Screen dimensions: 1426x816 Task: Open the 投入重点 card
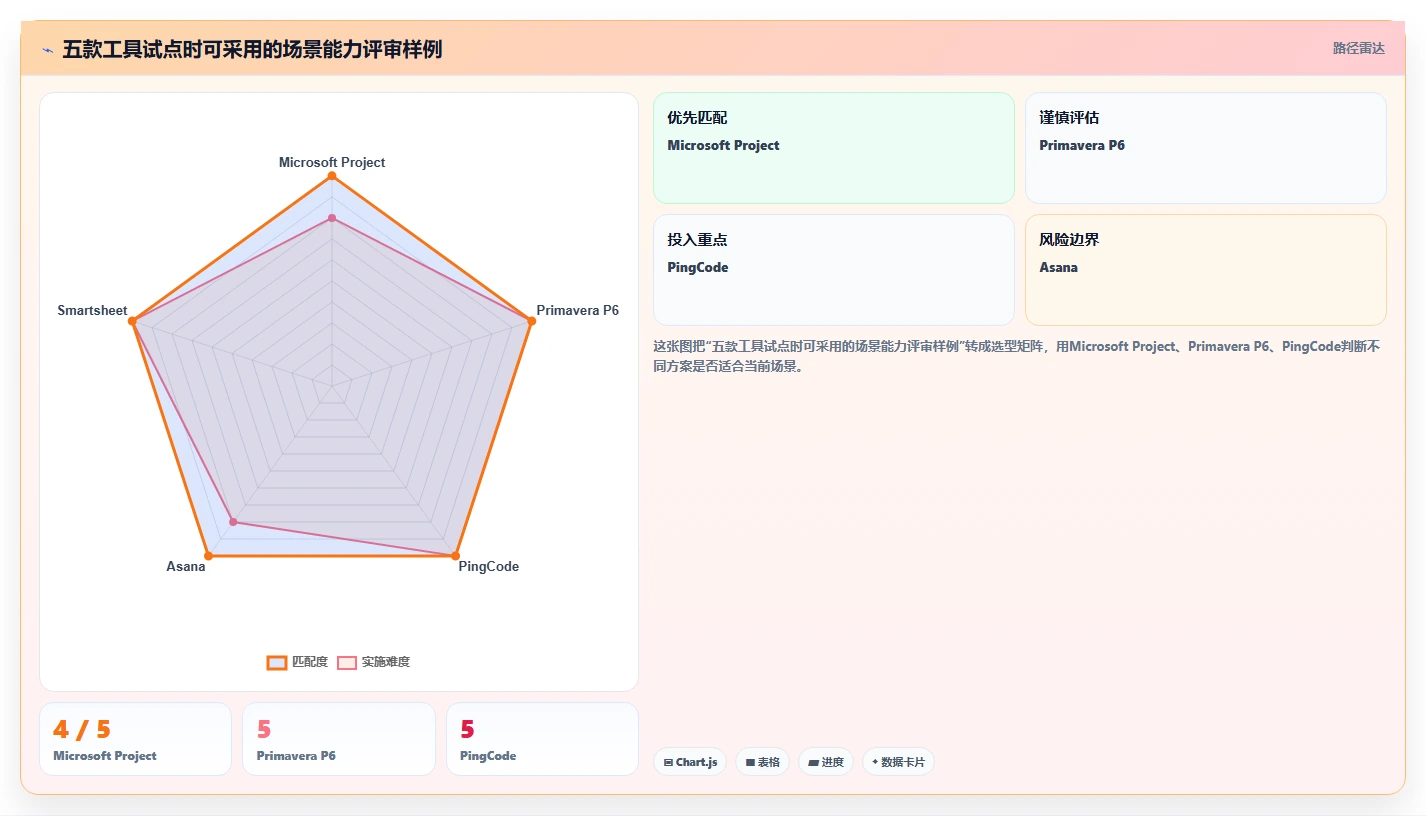click(x=834, y=270)
